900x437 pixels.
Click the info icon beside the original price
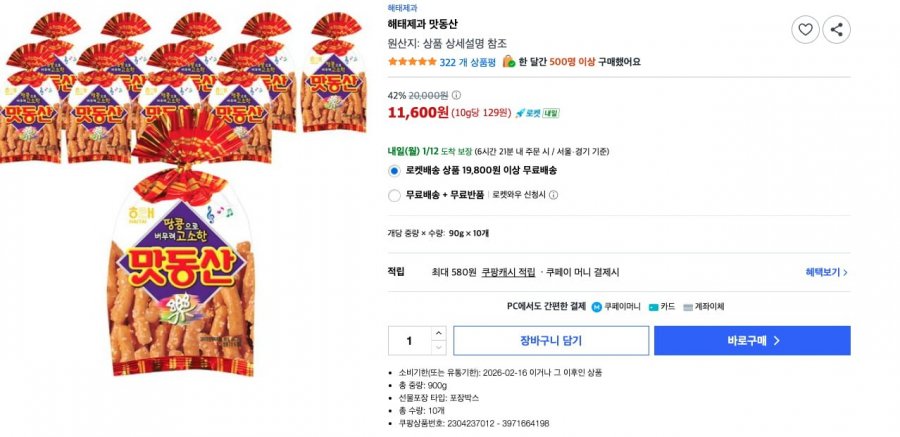457,95
